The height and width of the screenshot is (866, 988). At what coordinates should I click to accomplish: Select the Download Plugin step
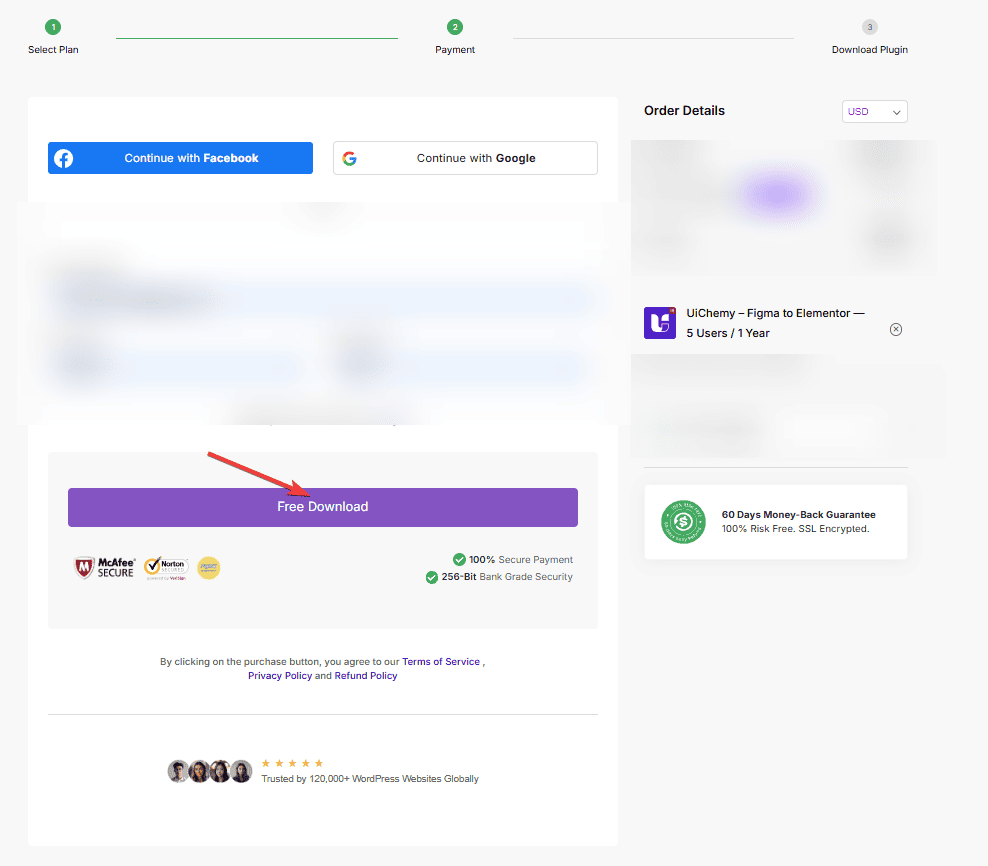point(869,35)
